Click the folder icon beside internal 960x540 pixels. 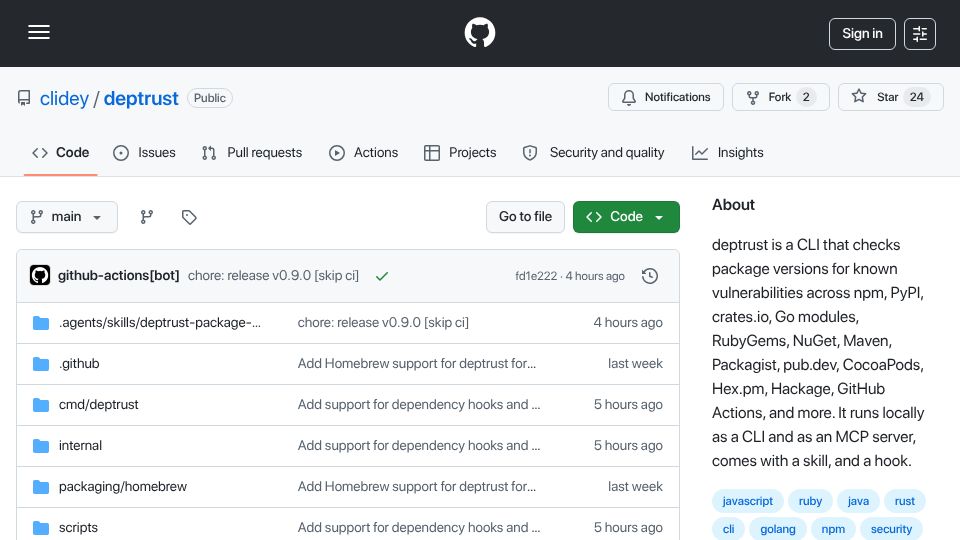[40, 446]
